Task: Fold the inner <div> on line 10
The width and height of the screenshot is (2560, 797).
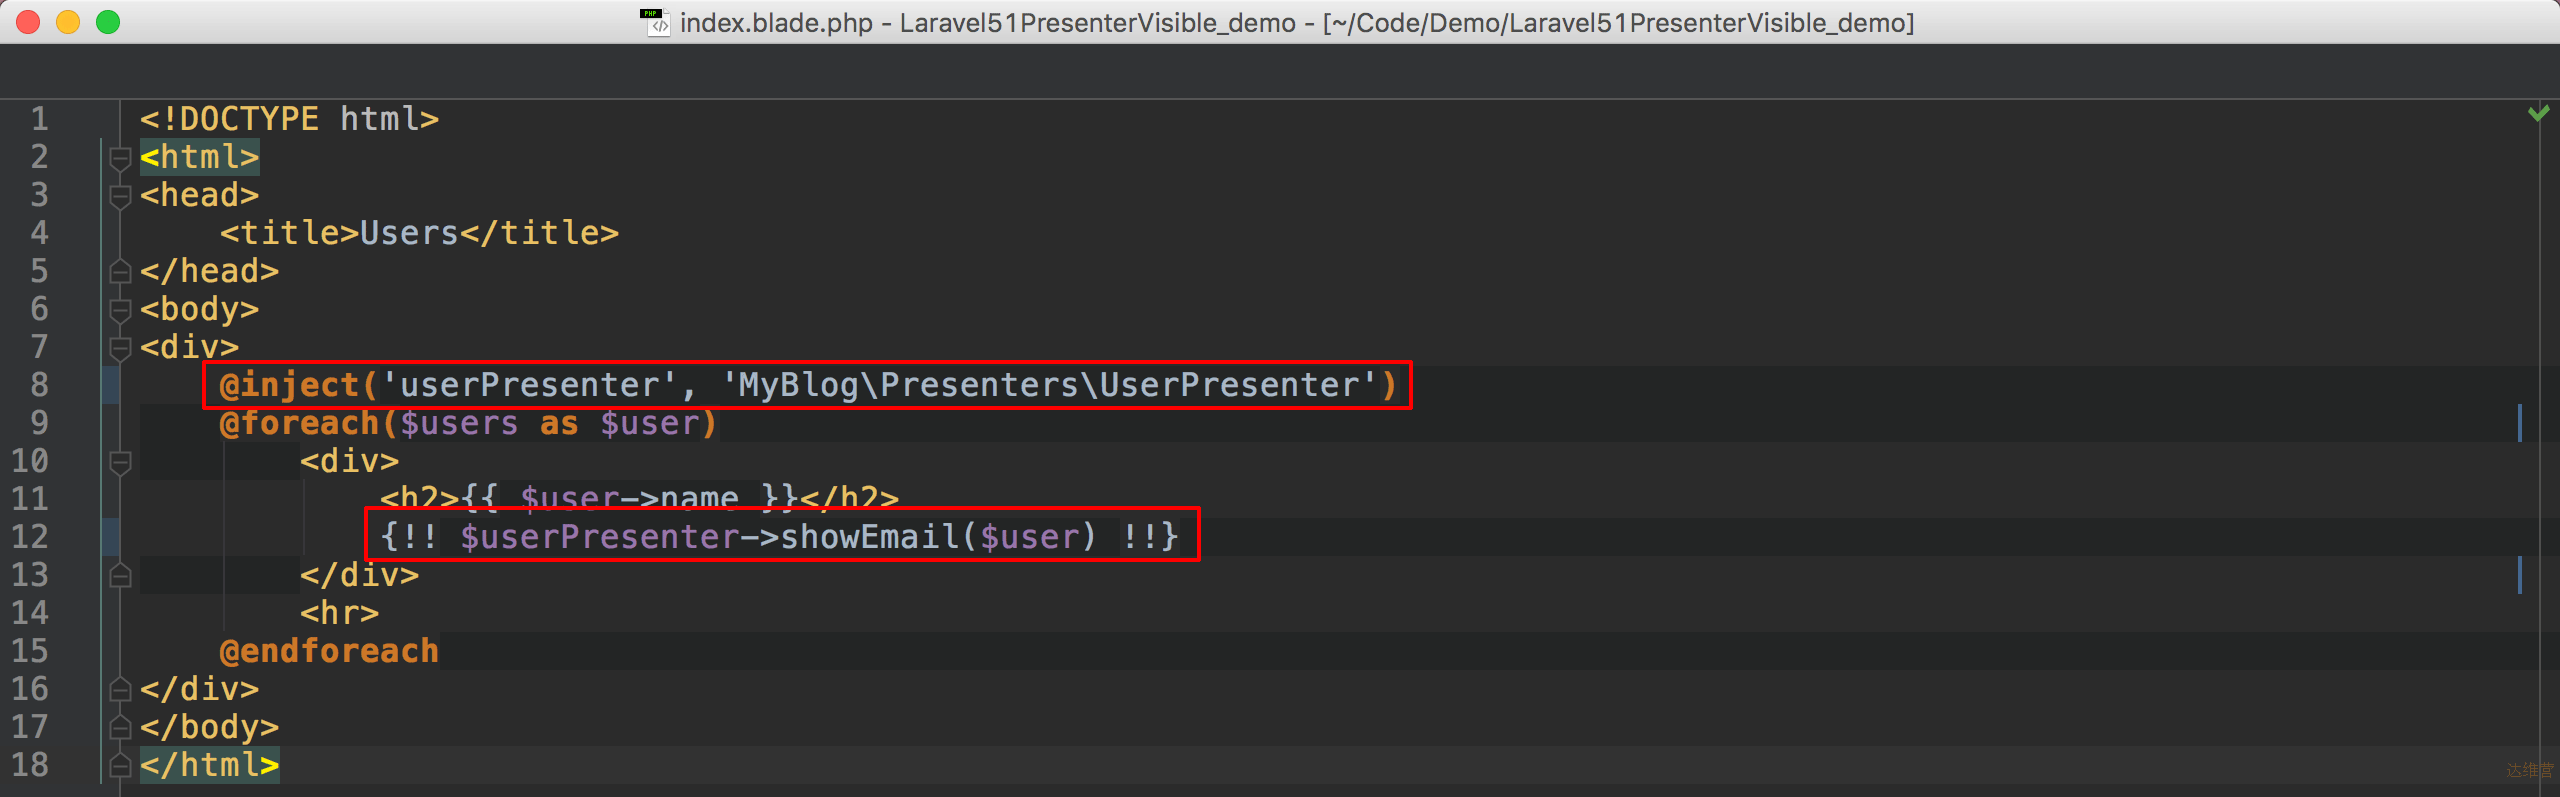Action: tap(120, 462)
